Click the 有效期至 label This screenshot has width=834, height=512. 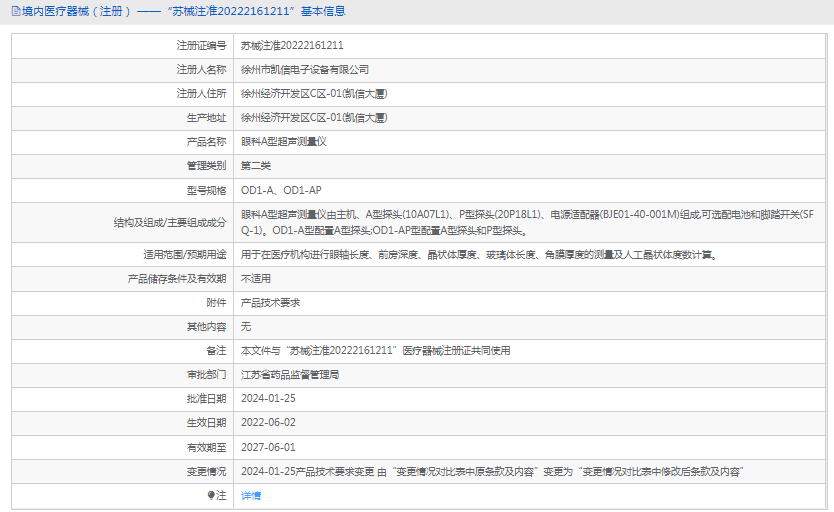tap(206, 447)
